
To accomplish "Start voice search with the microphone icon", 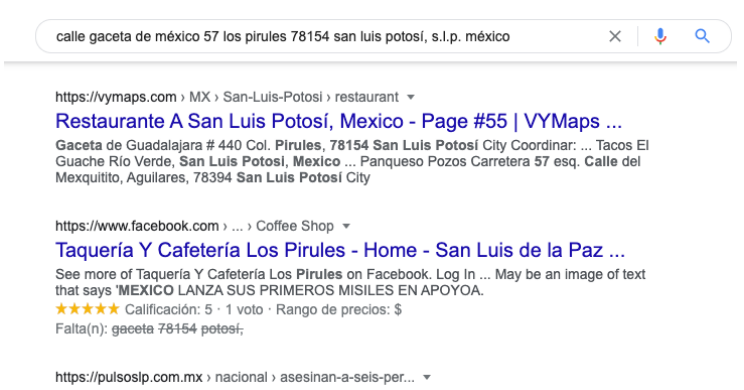I will [660, 36].
